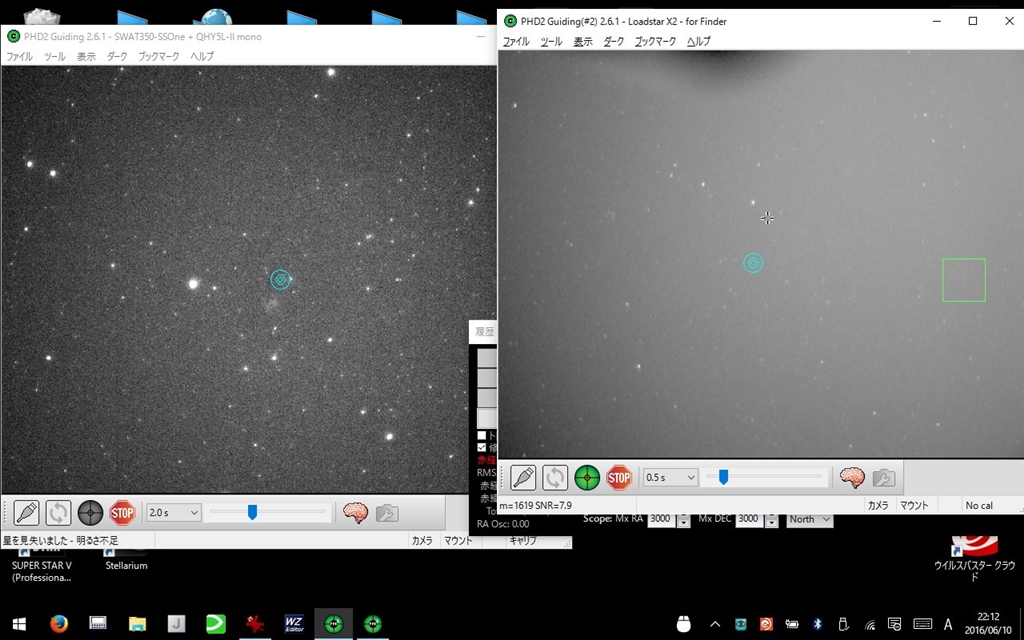Open WZ Editor from the taskbar

(x=294, y=624)
